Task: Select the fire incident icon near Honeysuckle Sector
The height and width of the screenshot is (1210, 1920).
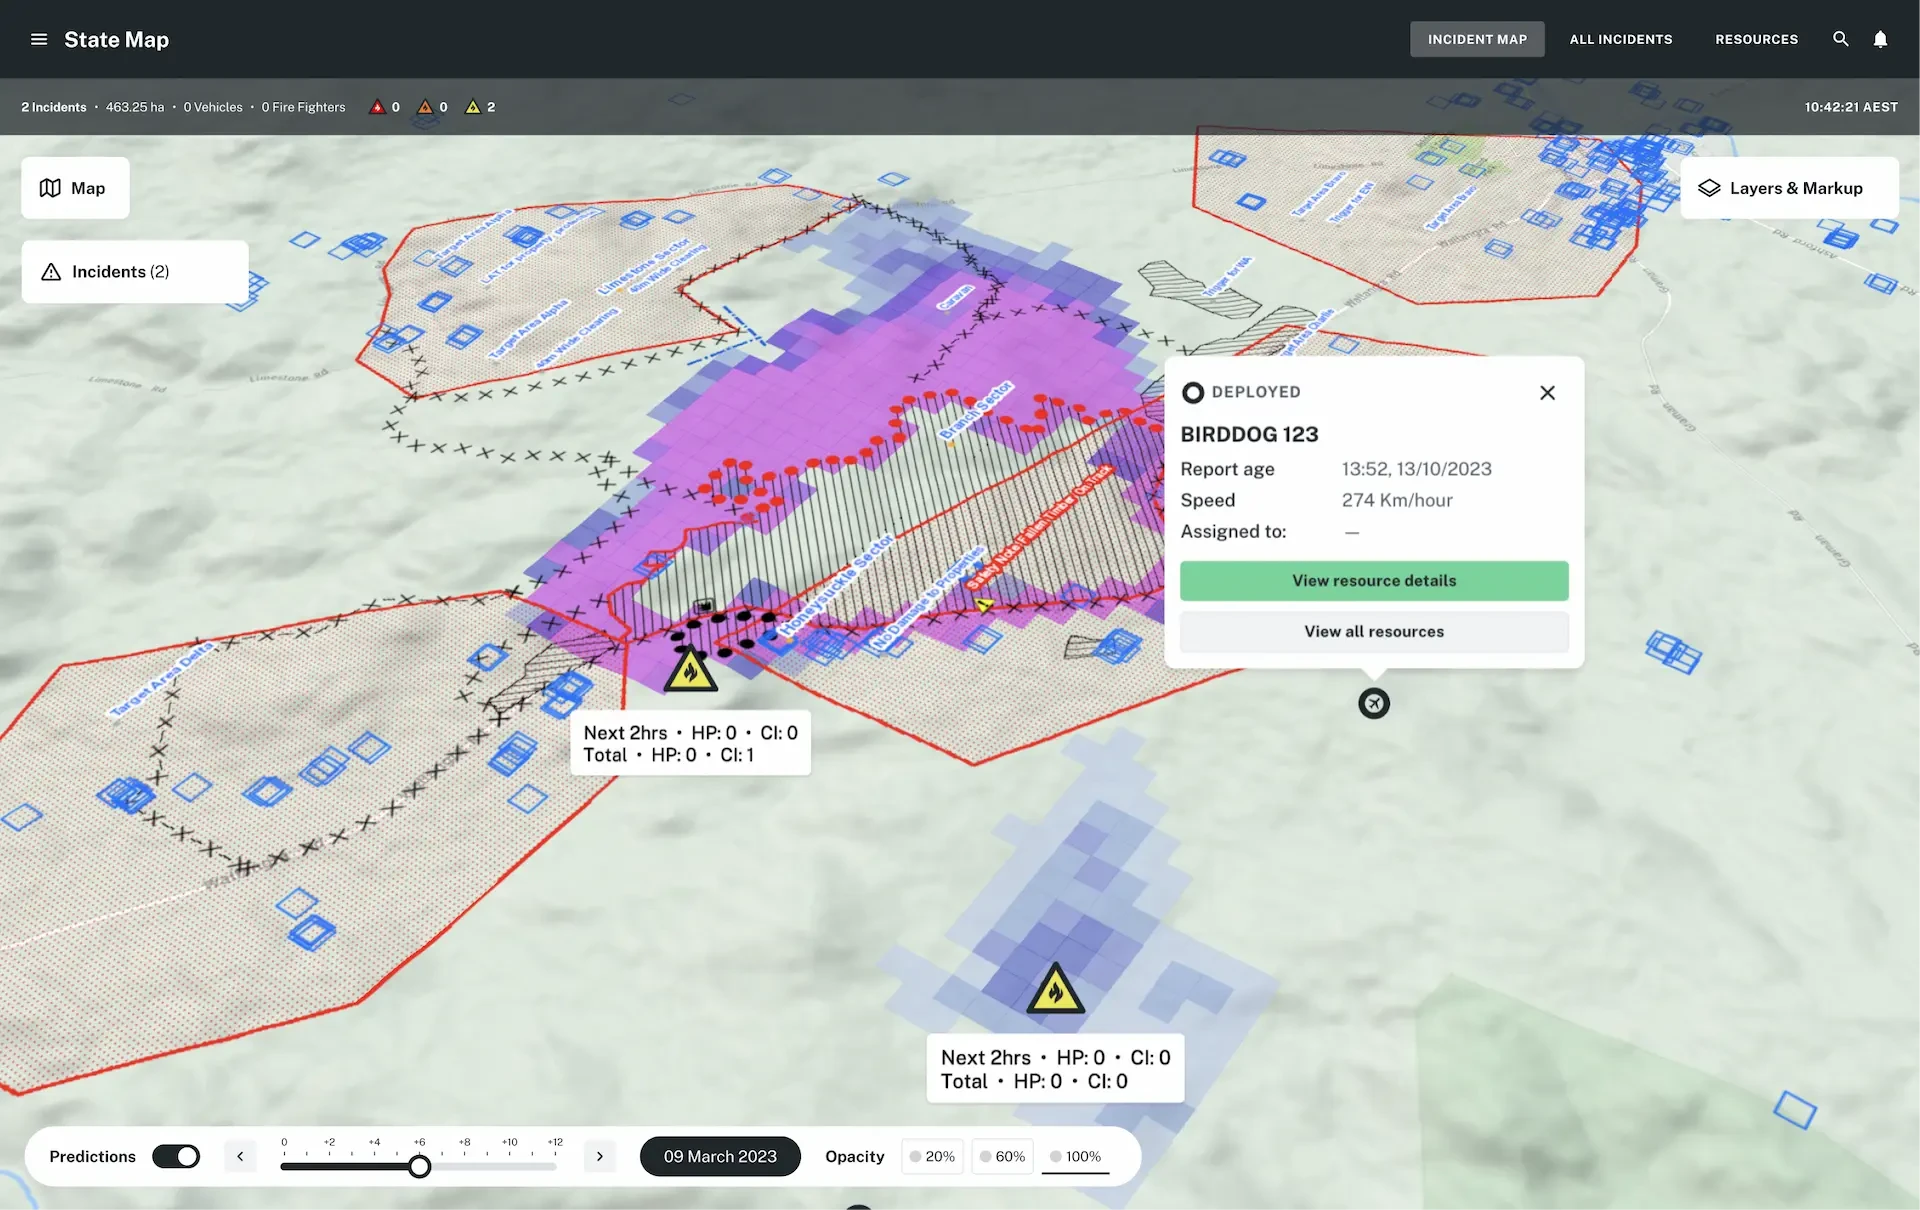Action: [690, 670]
